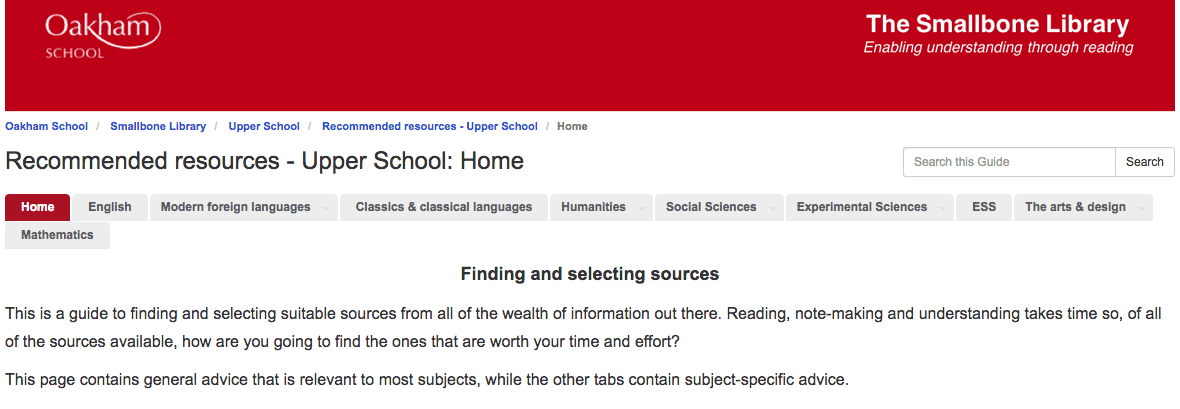Open the Social Sciences tab label
Viewport: 1180px width, 409px height.
coord(711,207)
